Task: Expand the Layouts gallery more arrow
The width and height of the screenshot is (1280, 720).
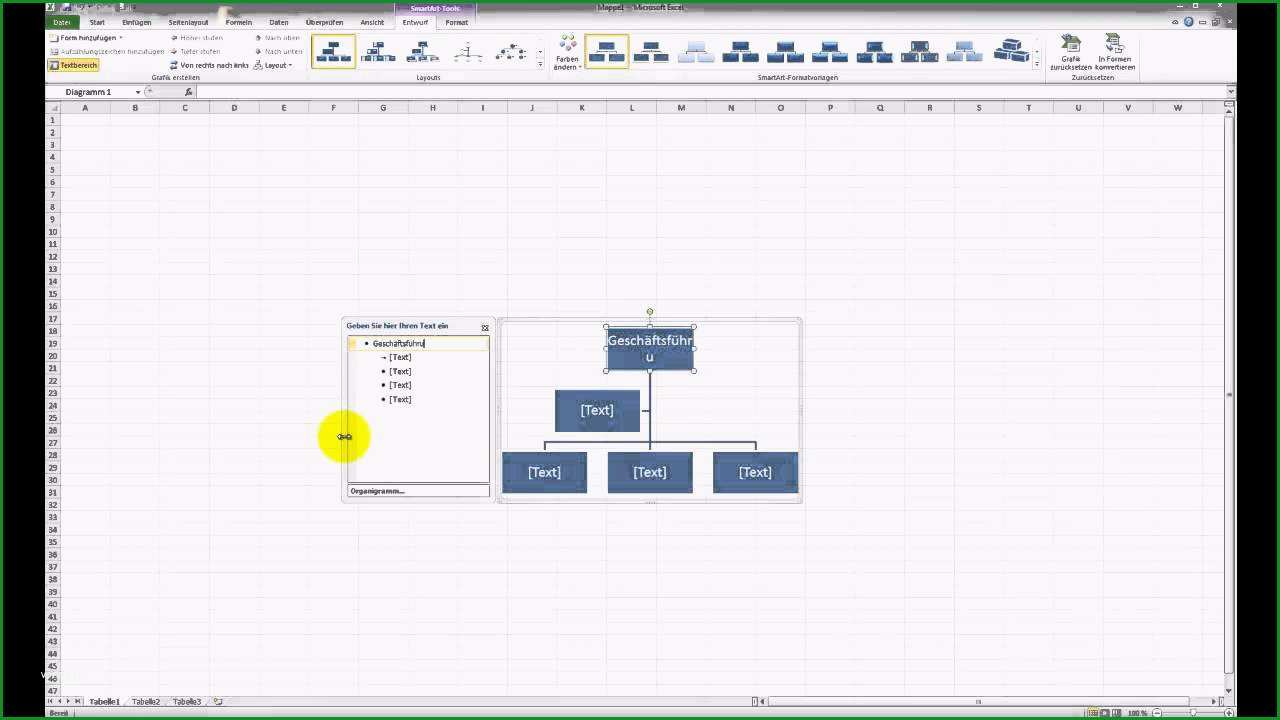Action: coord(540,64)
